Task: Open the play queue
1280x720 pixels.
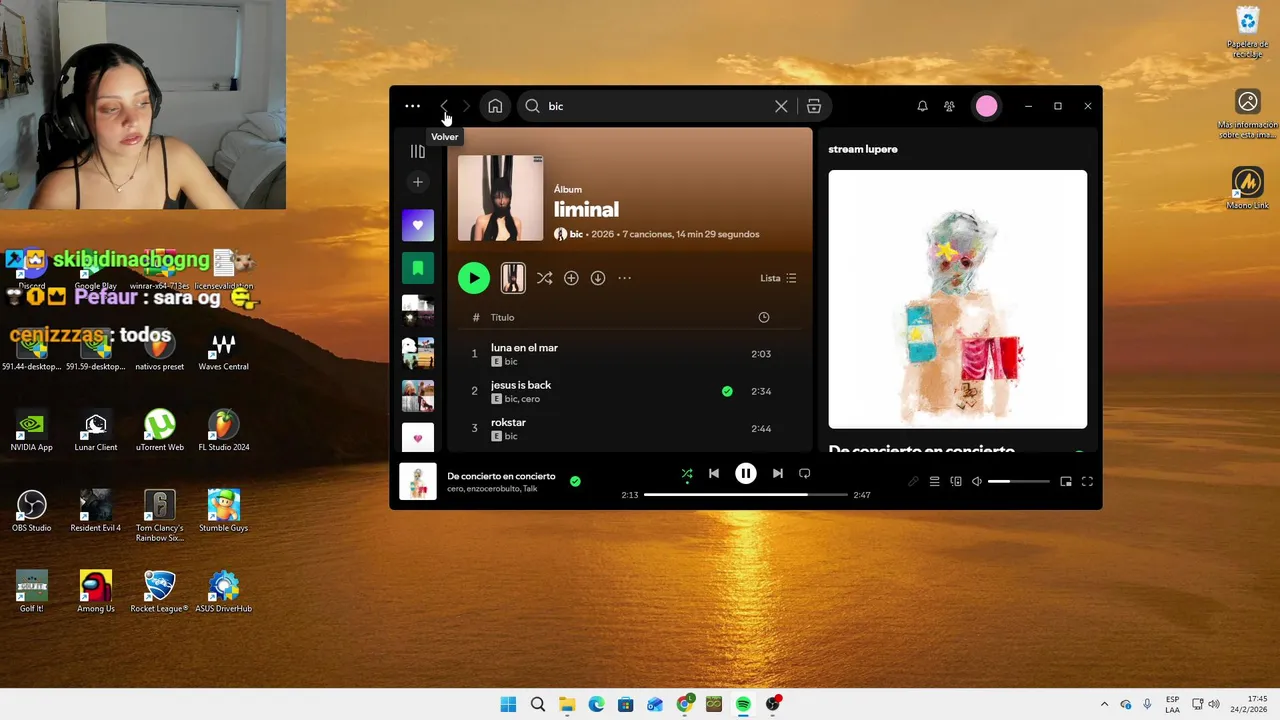Action: [934, 481]
